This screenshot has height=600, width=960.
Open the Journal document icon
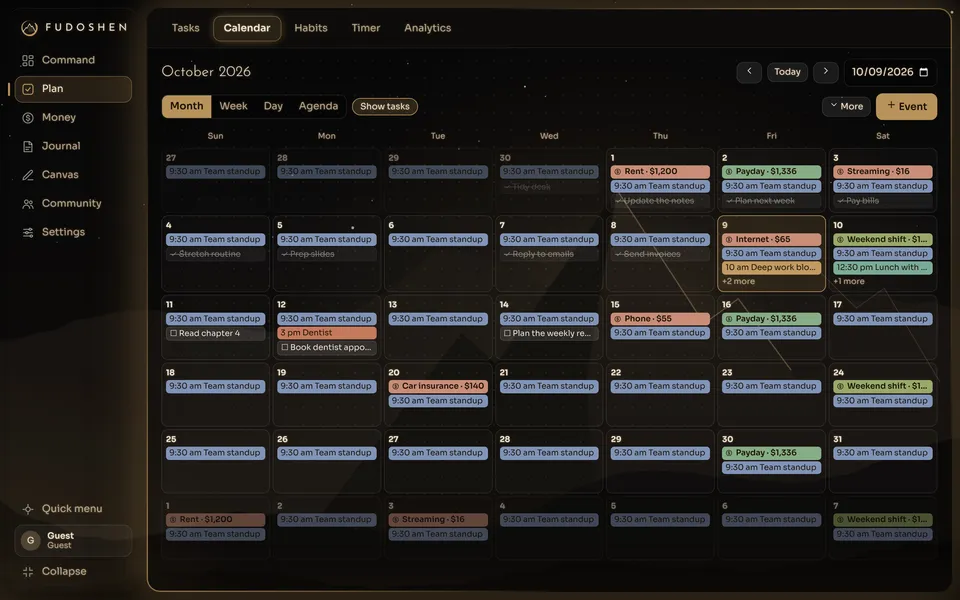click(x=28, y=146)
